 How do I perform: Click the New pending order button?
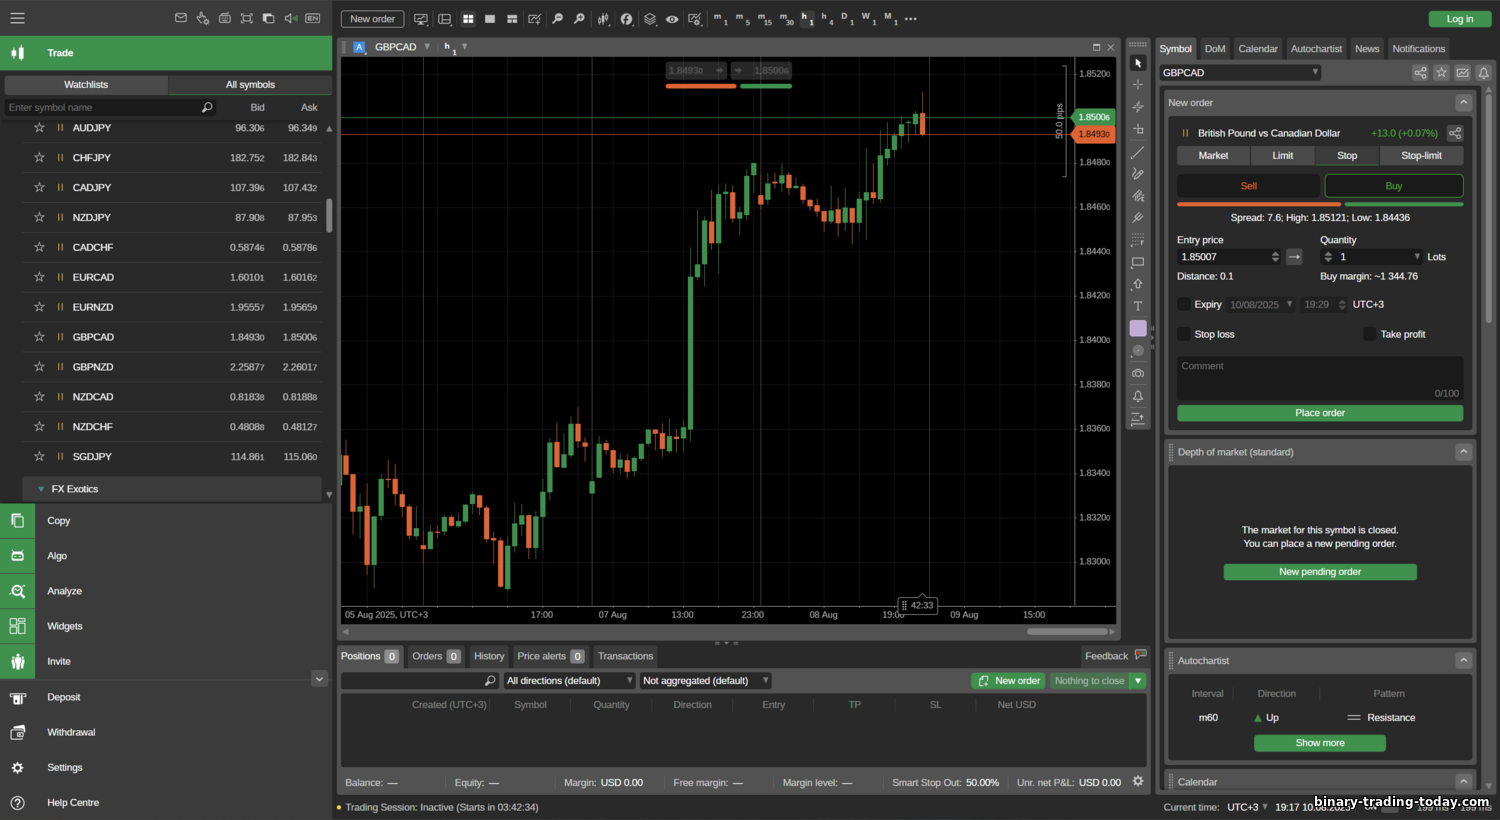(x=1319, y=572)
